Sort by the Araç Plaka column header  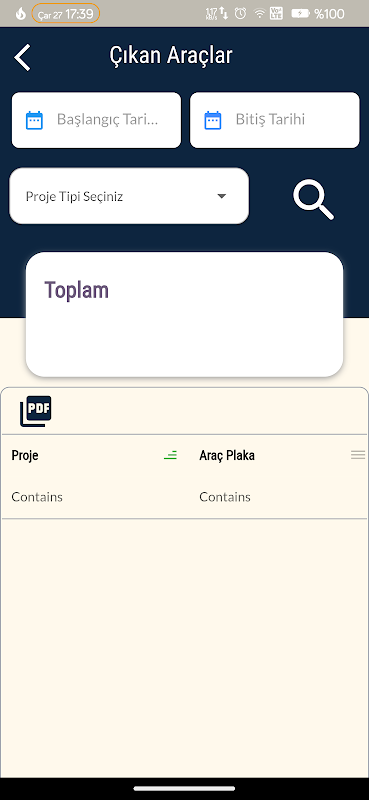click(227, 455)
